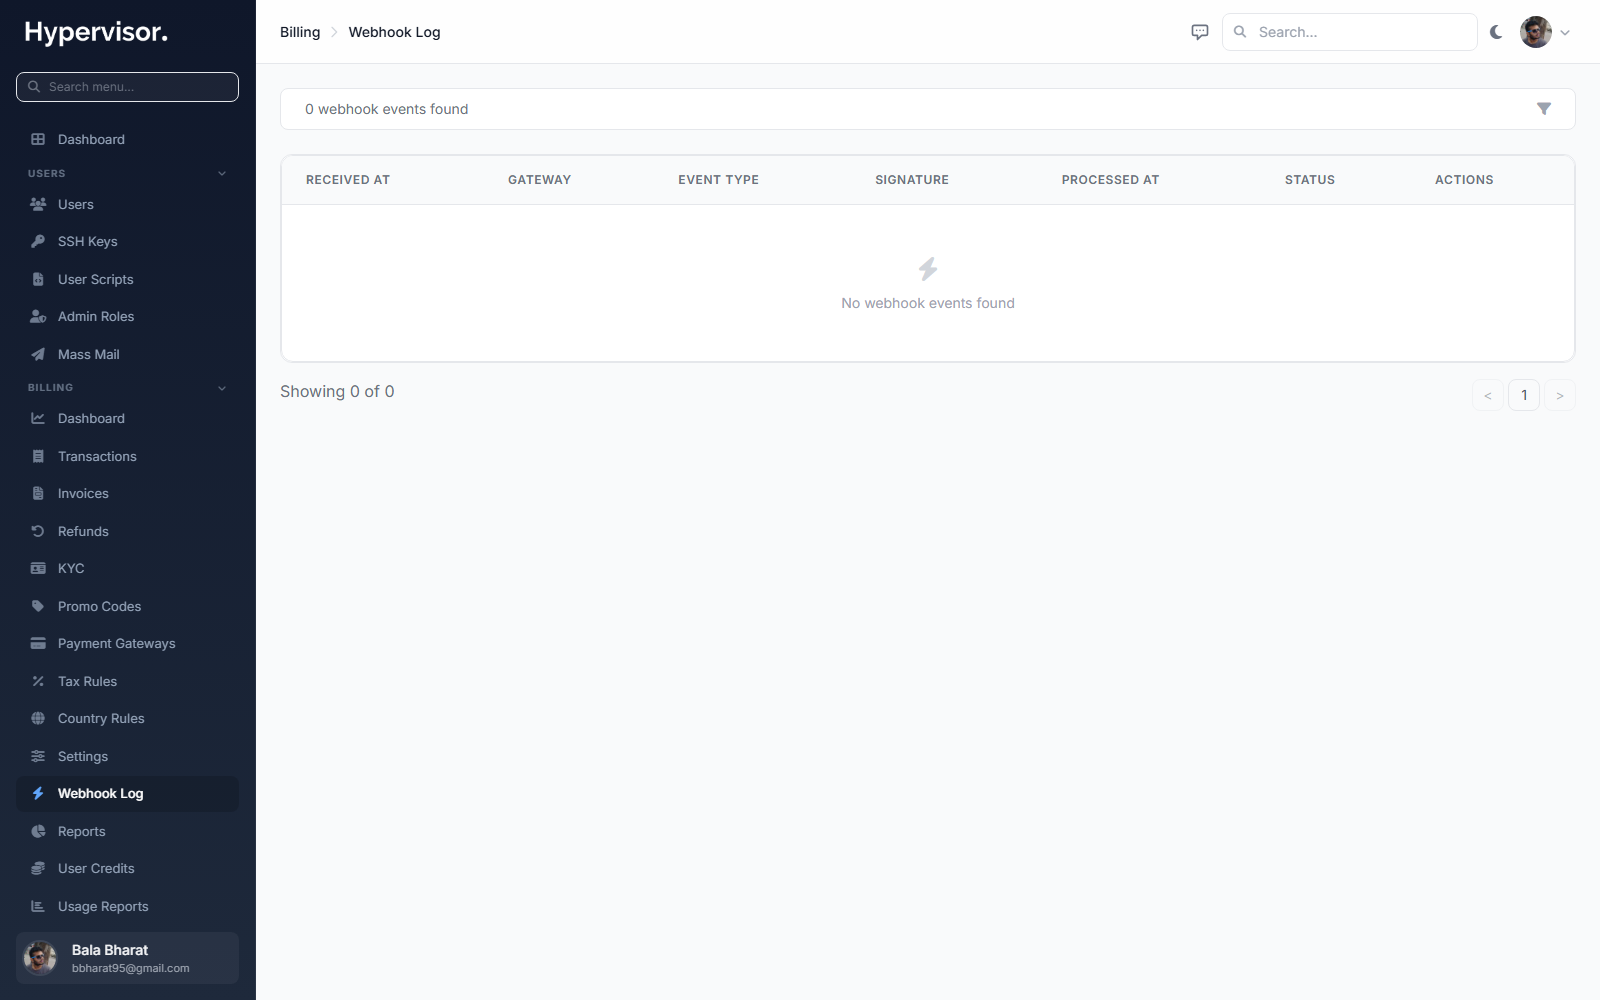Screen dimensions: 1600x1000
Task: Click the user avatar in top bar
Action: click(1536, 32)
